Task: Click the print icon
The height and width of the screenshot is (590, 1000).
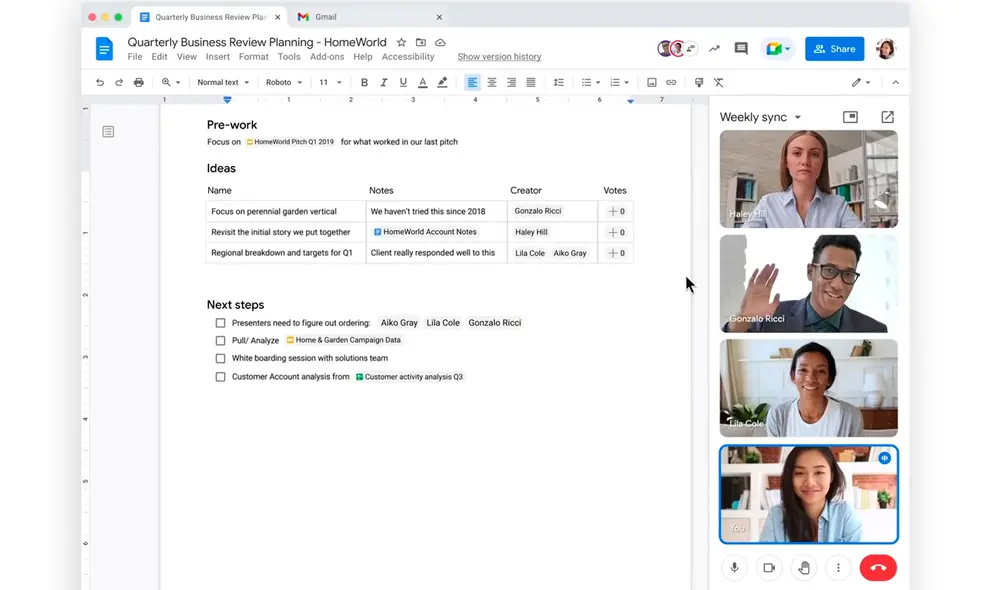Action: coord(138,82)
